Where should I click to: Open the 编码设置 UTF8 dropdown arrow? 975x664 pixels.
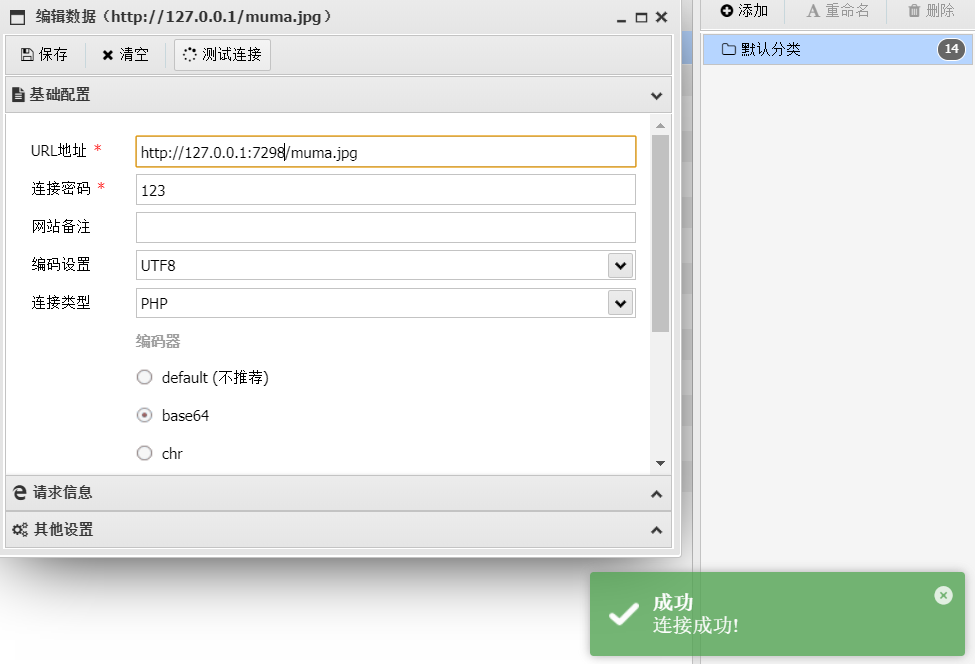tap(621, 265)
